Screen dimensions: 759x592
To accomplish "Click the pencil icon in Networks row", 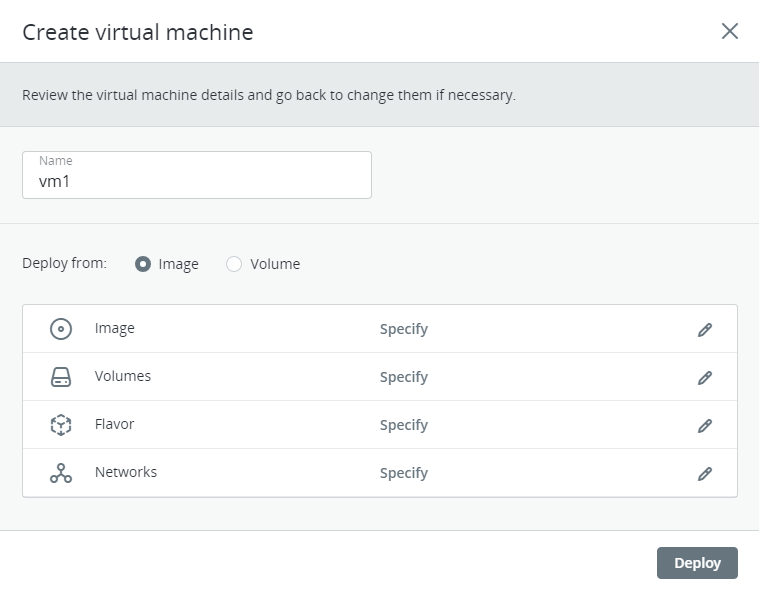I will [704, 473].
